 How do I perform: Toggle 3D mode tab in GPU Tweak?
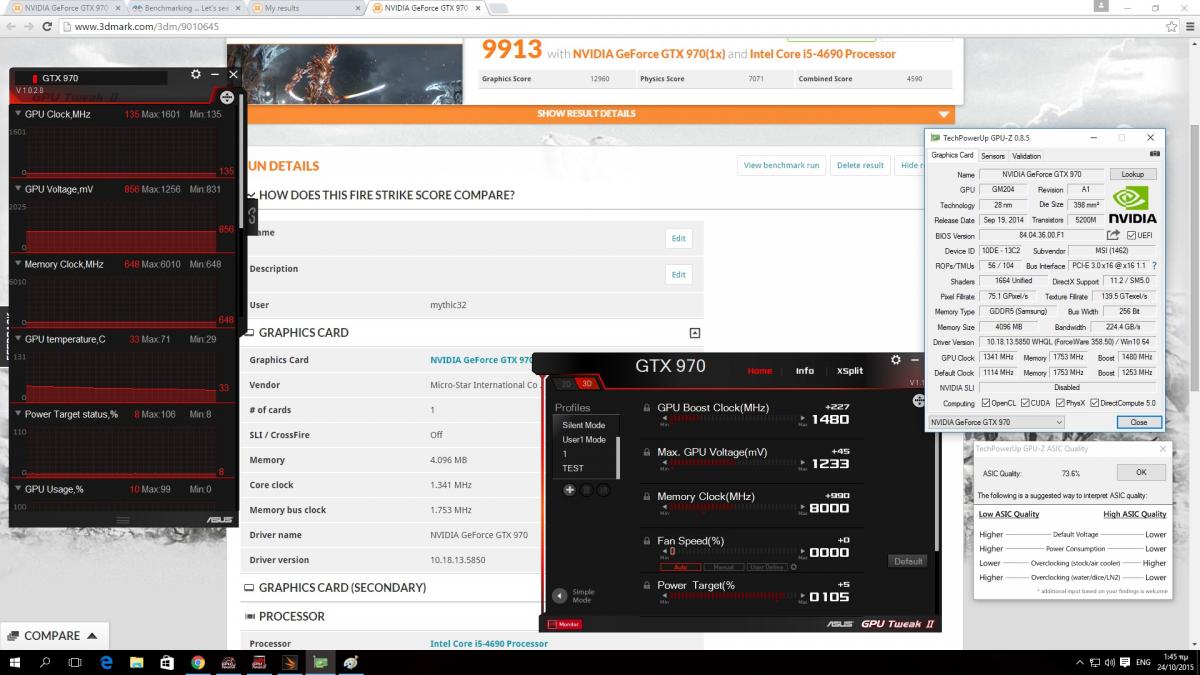coord(587,384)
